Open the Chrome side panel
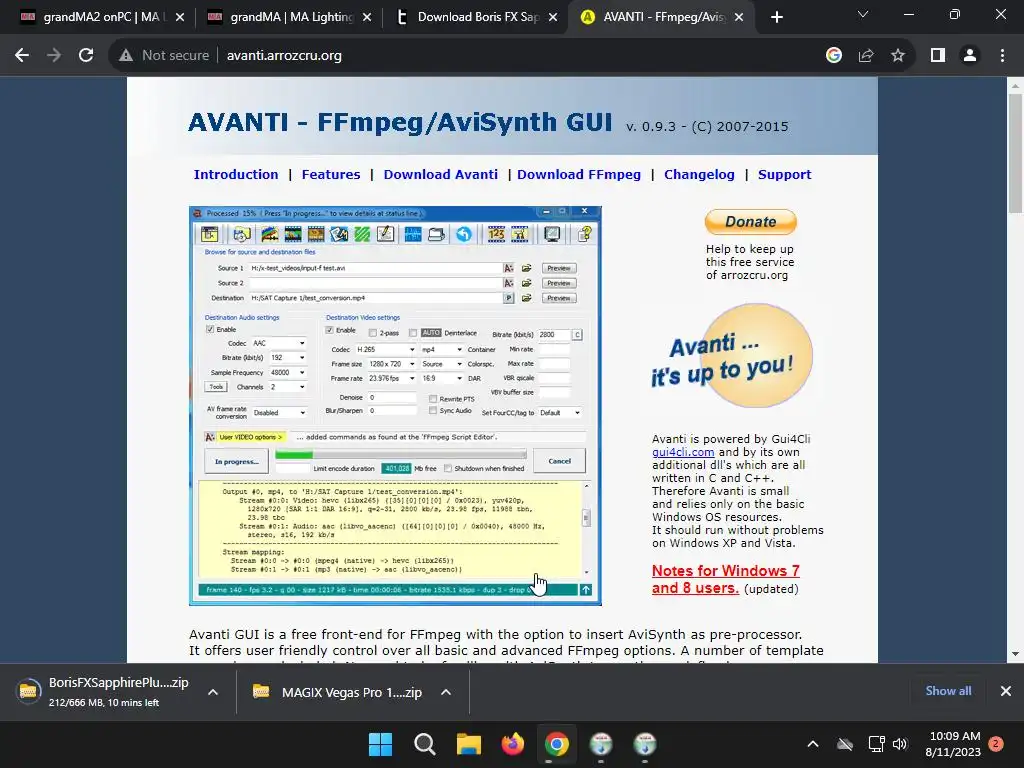Image resolution: width=1024 pixels, height=768 pixels. (938, 56)
